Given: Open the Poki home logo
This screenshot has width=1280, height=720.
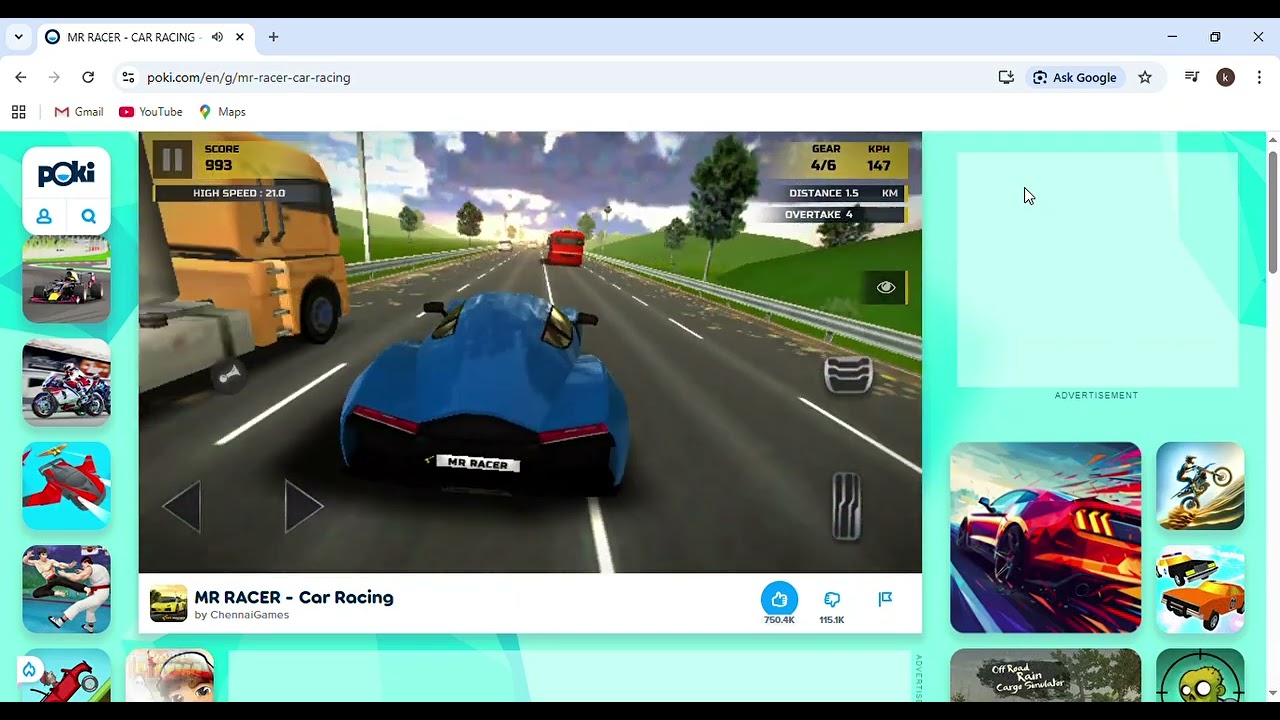Looking at the screenshot, I should [66, 175].
